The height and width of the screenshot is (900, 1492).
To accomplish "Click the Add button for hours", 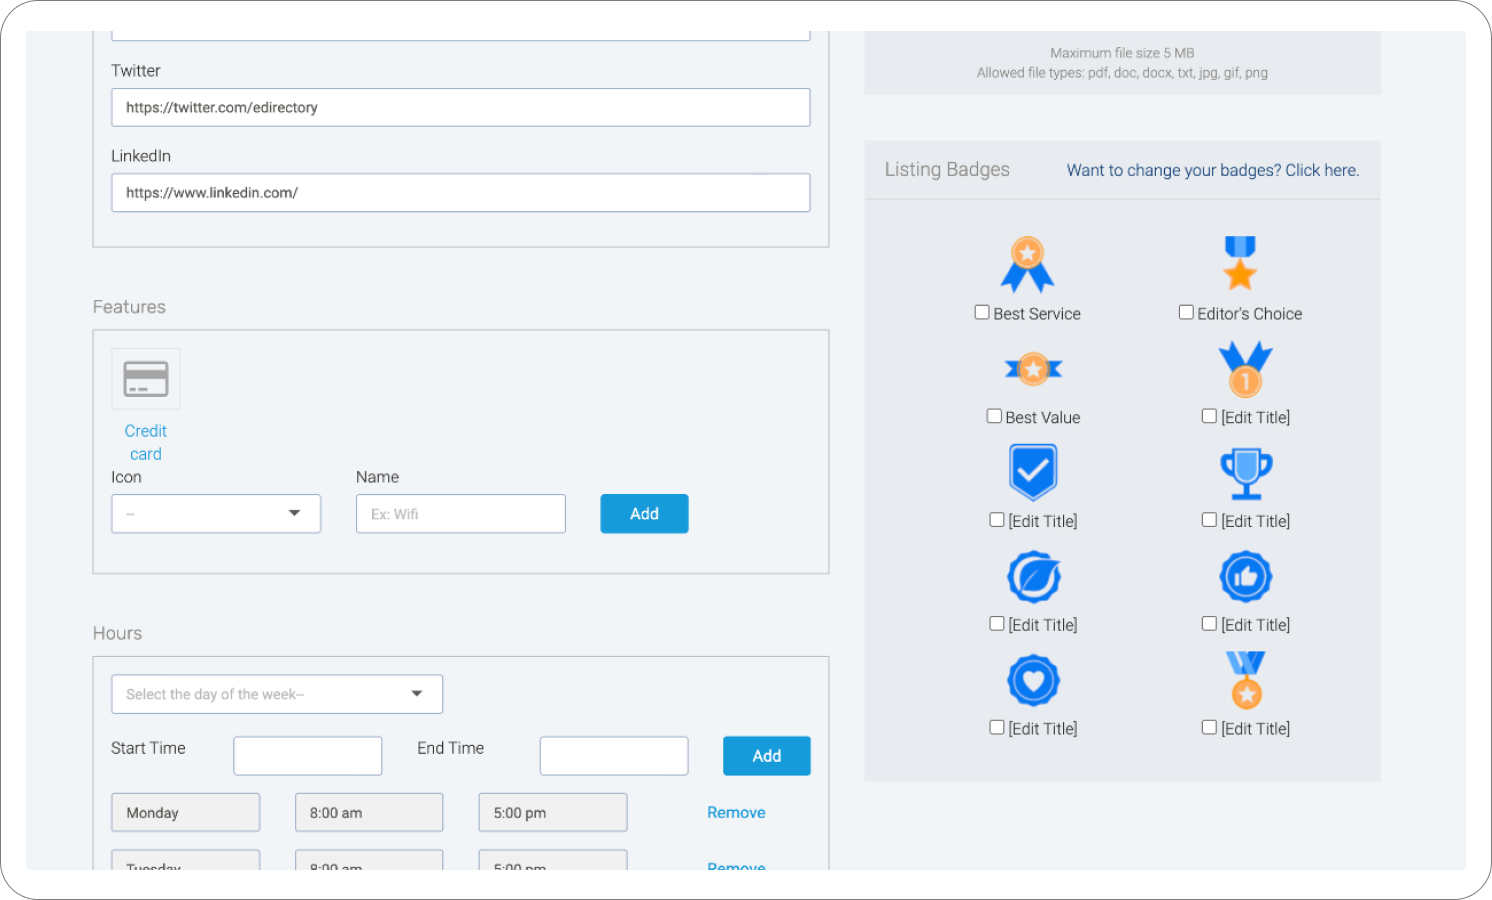I will pos(766,756).
